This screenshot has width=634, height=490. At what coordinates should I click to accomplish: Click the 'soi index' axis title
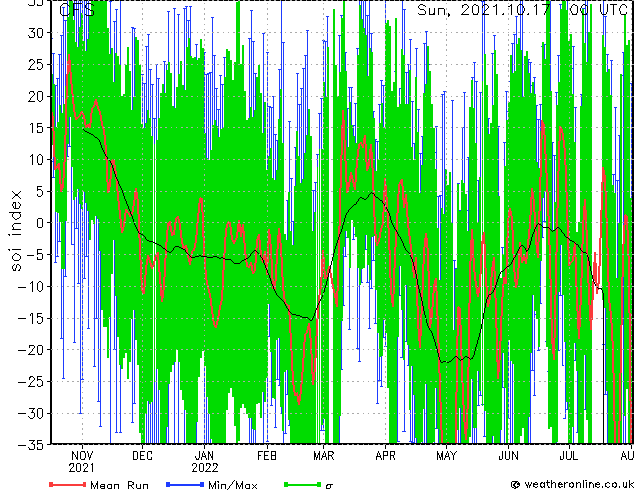pyautogui.click(x=15, y=230)
